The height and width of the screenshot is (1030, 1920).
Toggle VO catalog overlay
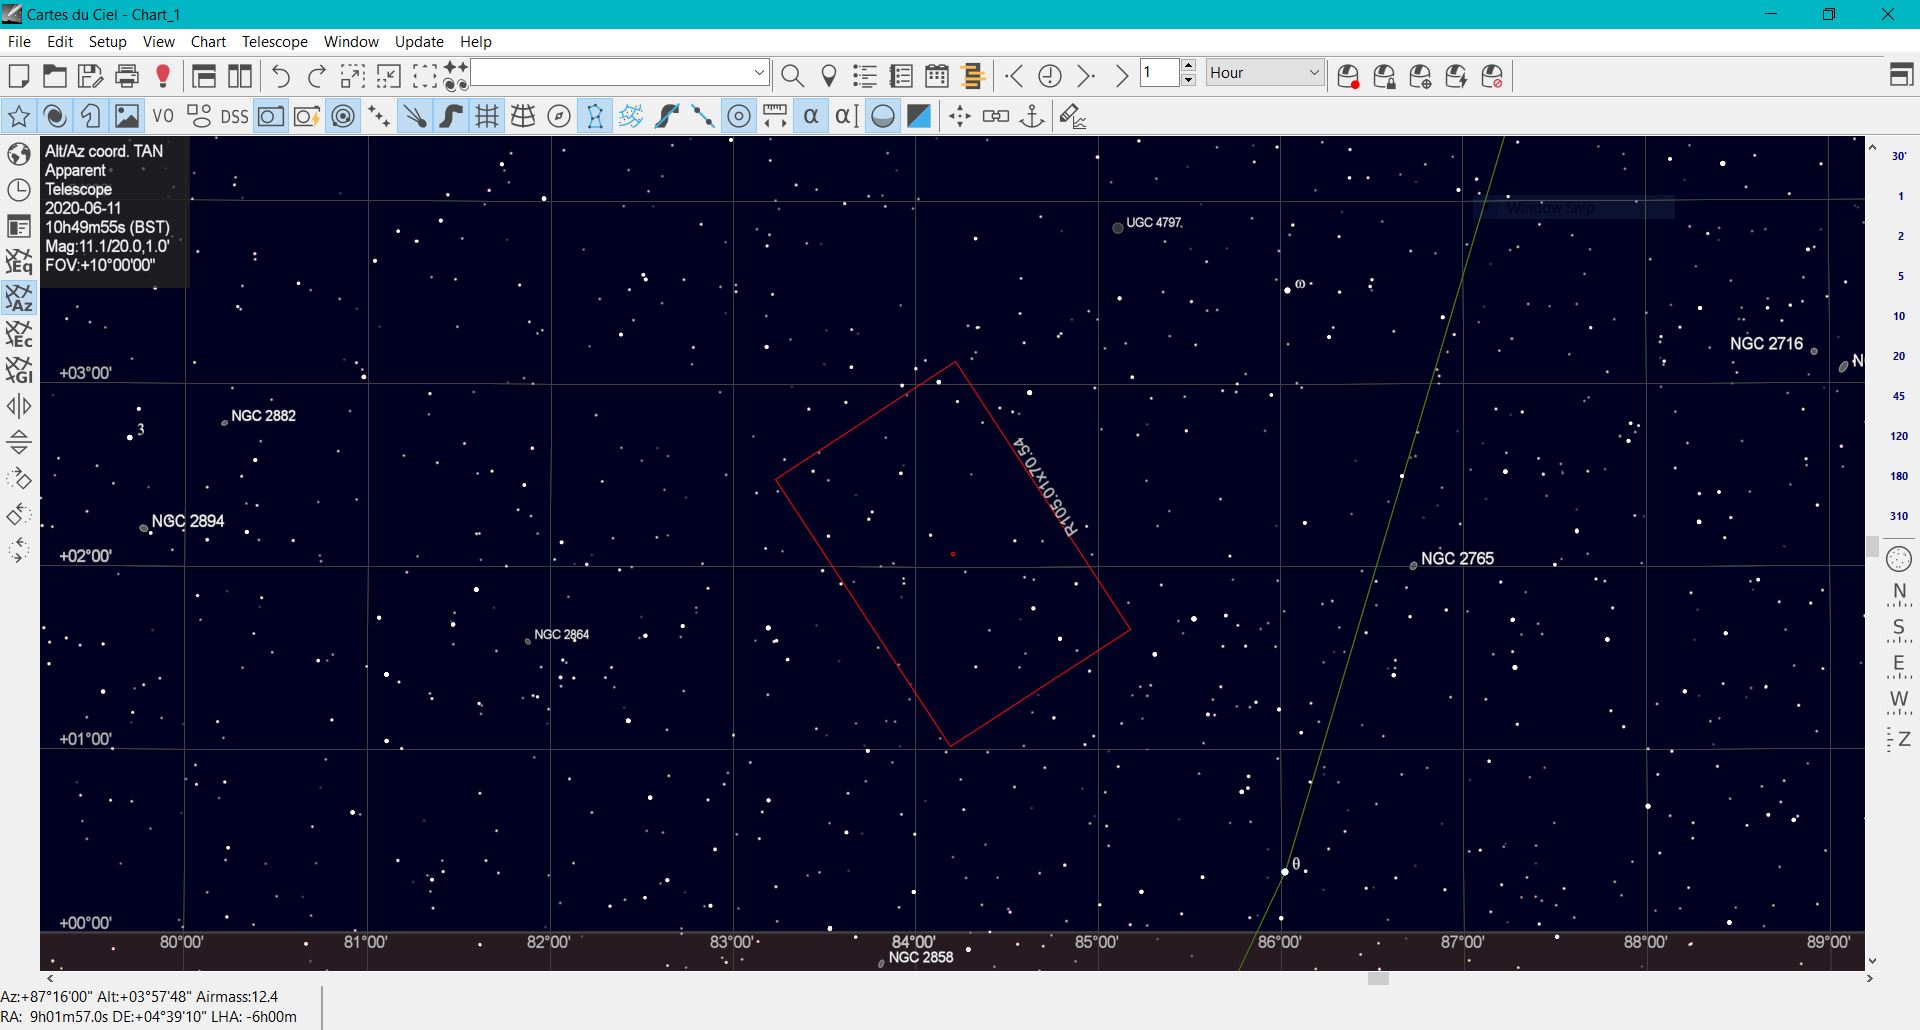click(163, 117)
